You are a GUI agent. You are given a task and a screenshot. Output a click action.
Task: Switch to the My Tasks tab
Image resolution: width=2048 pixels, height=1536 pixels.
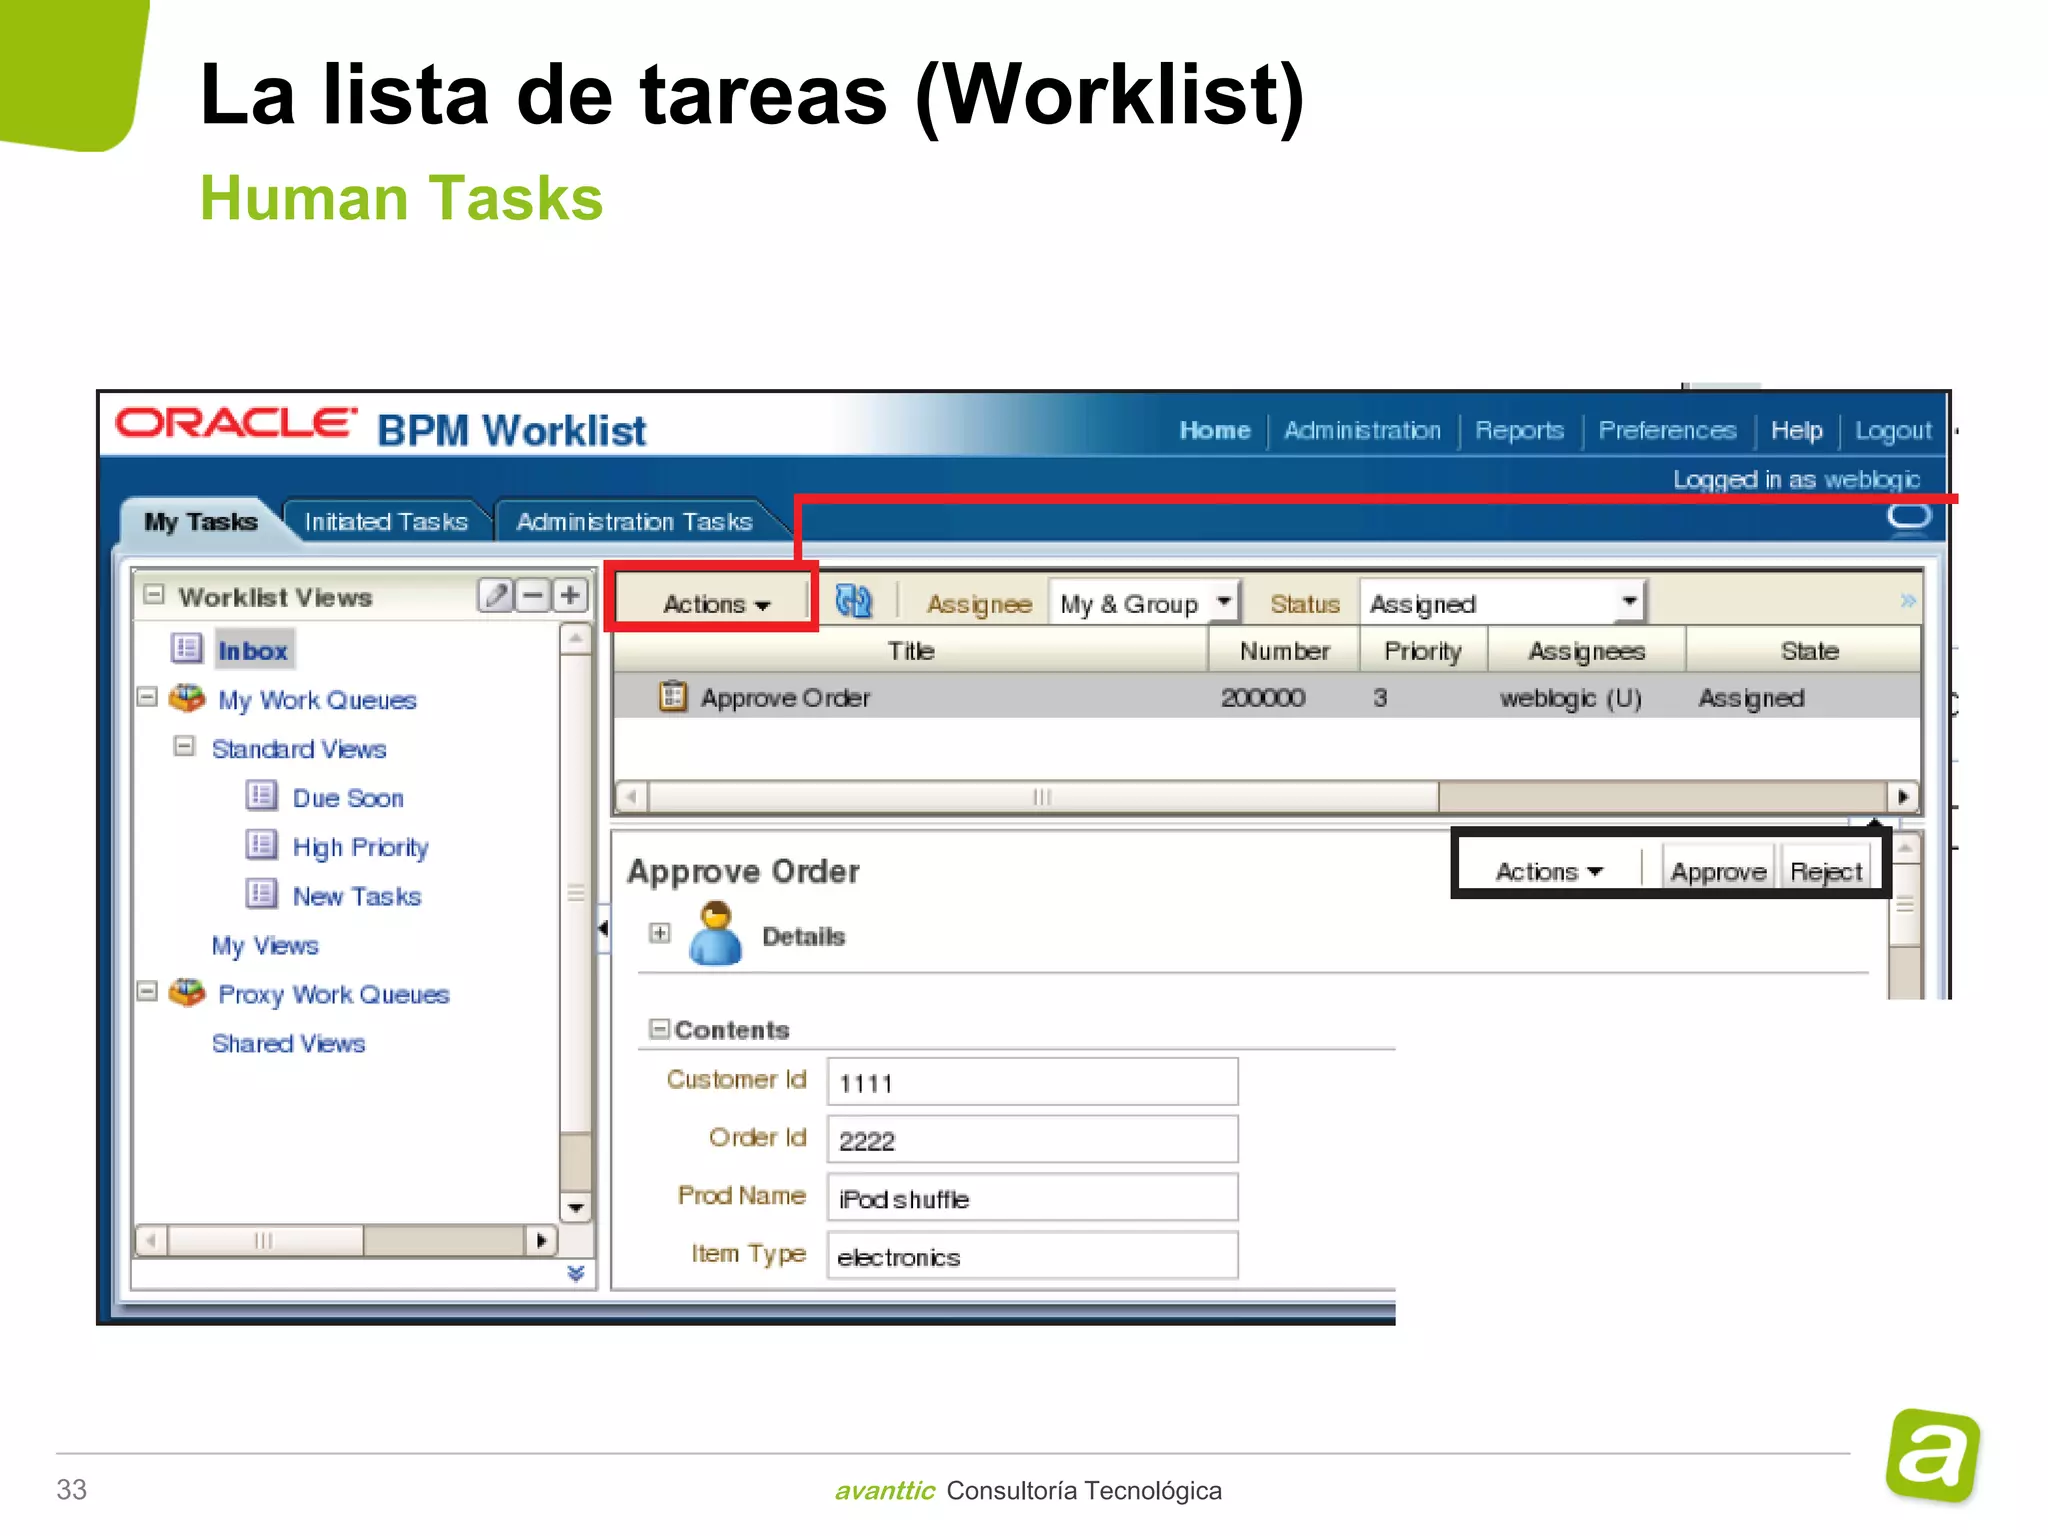point(201,522)
